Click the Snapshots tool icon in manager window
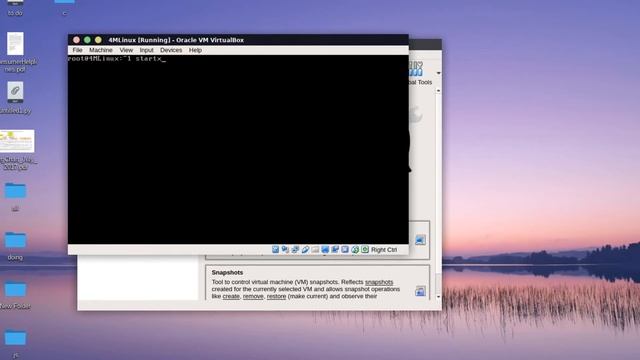640x360 pixels. pyautogui.click(x=420, y=291)
